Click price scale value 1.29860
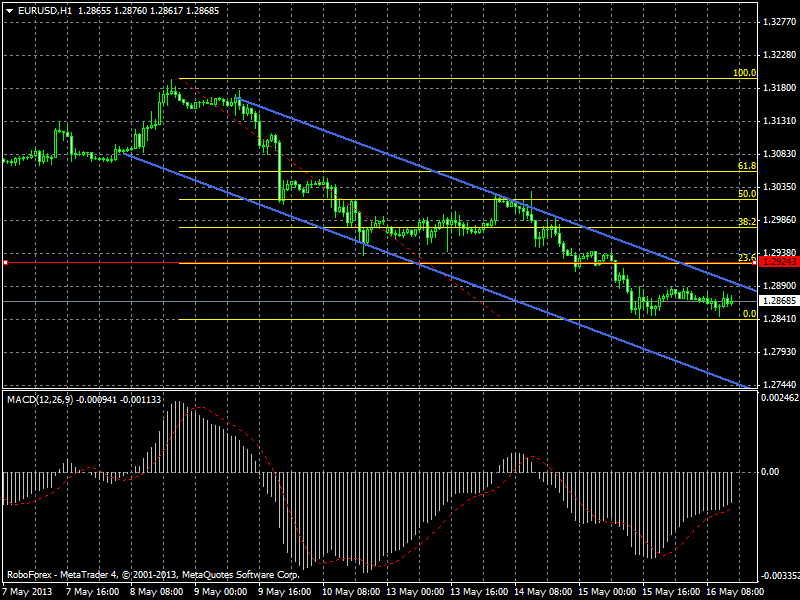The width and height of the screenshot is (800, 600). 780,220
